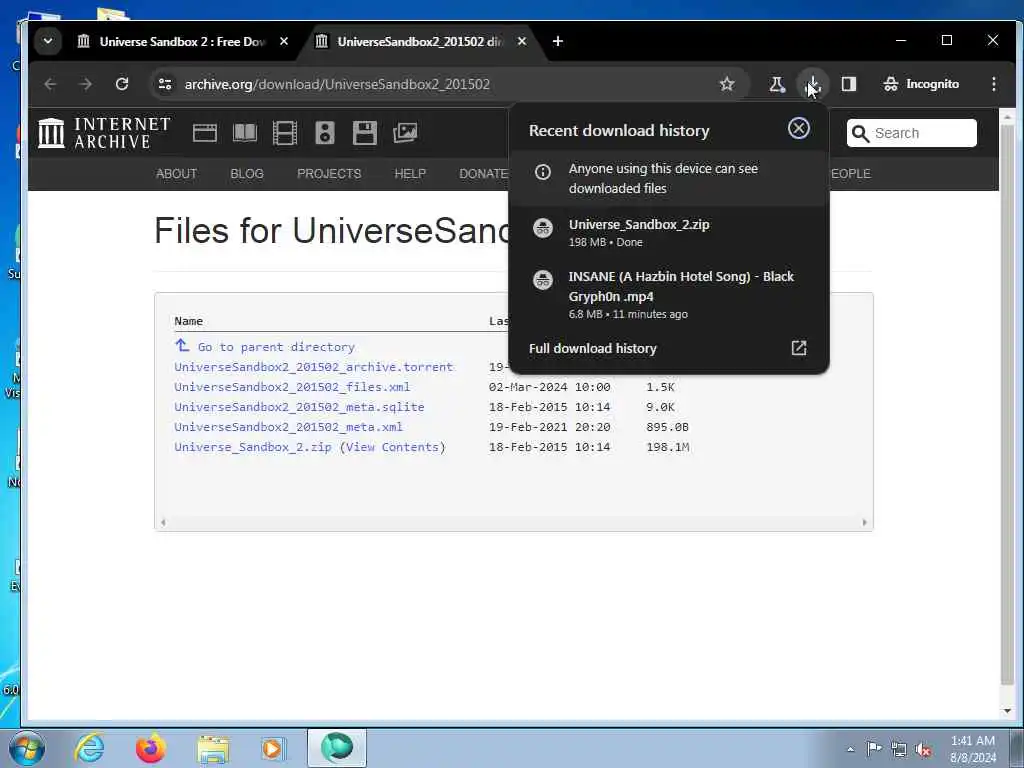Open downloaded Universe_Sandbox_2.zip entry
The image size is (1024, 768).
[669, 232]
